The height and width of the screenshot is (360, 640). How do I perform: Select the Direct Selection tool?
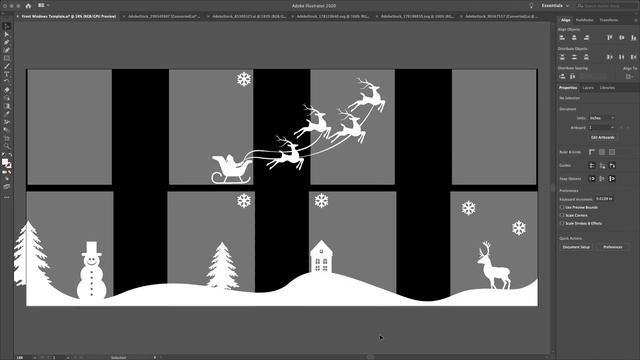click(7, 34)
